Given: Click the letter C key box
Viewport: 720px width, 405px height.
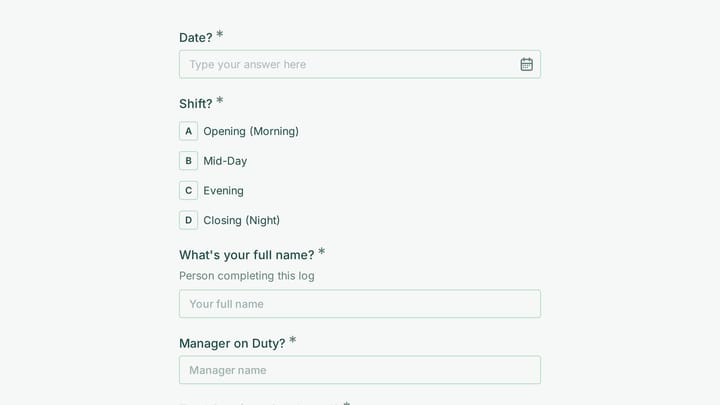Looking at the screenshot, I should click(188, 191).
